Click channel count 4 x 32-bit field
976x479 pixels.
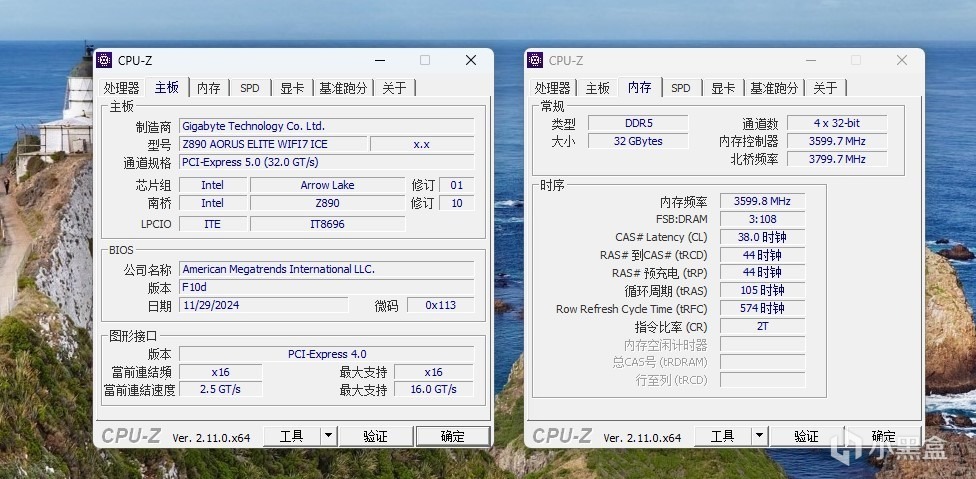[837, 123]
